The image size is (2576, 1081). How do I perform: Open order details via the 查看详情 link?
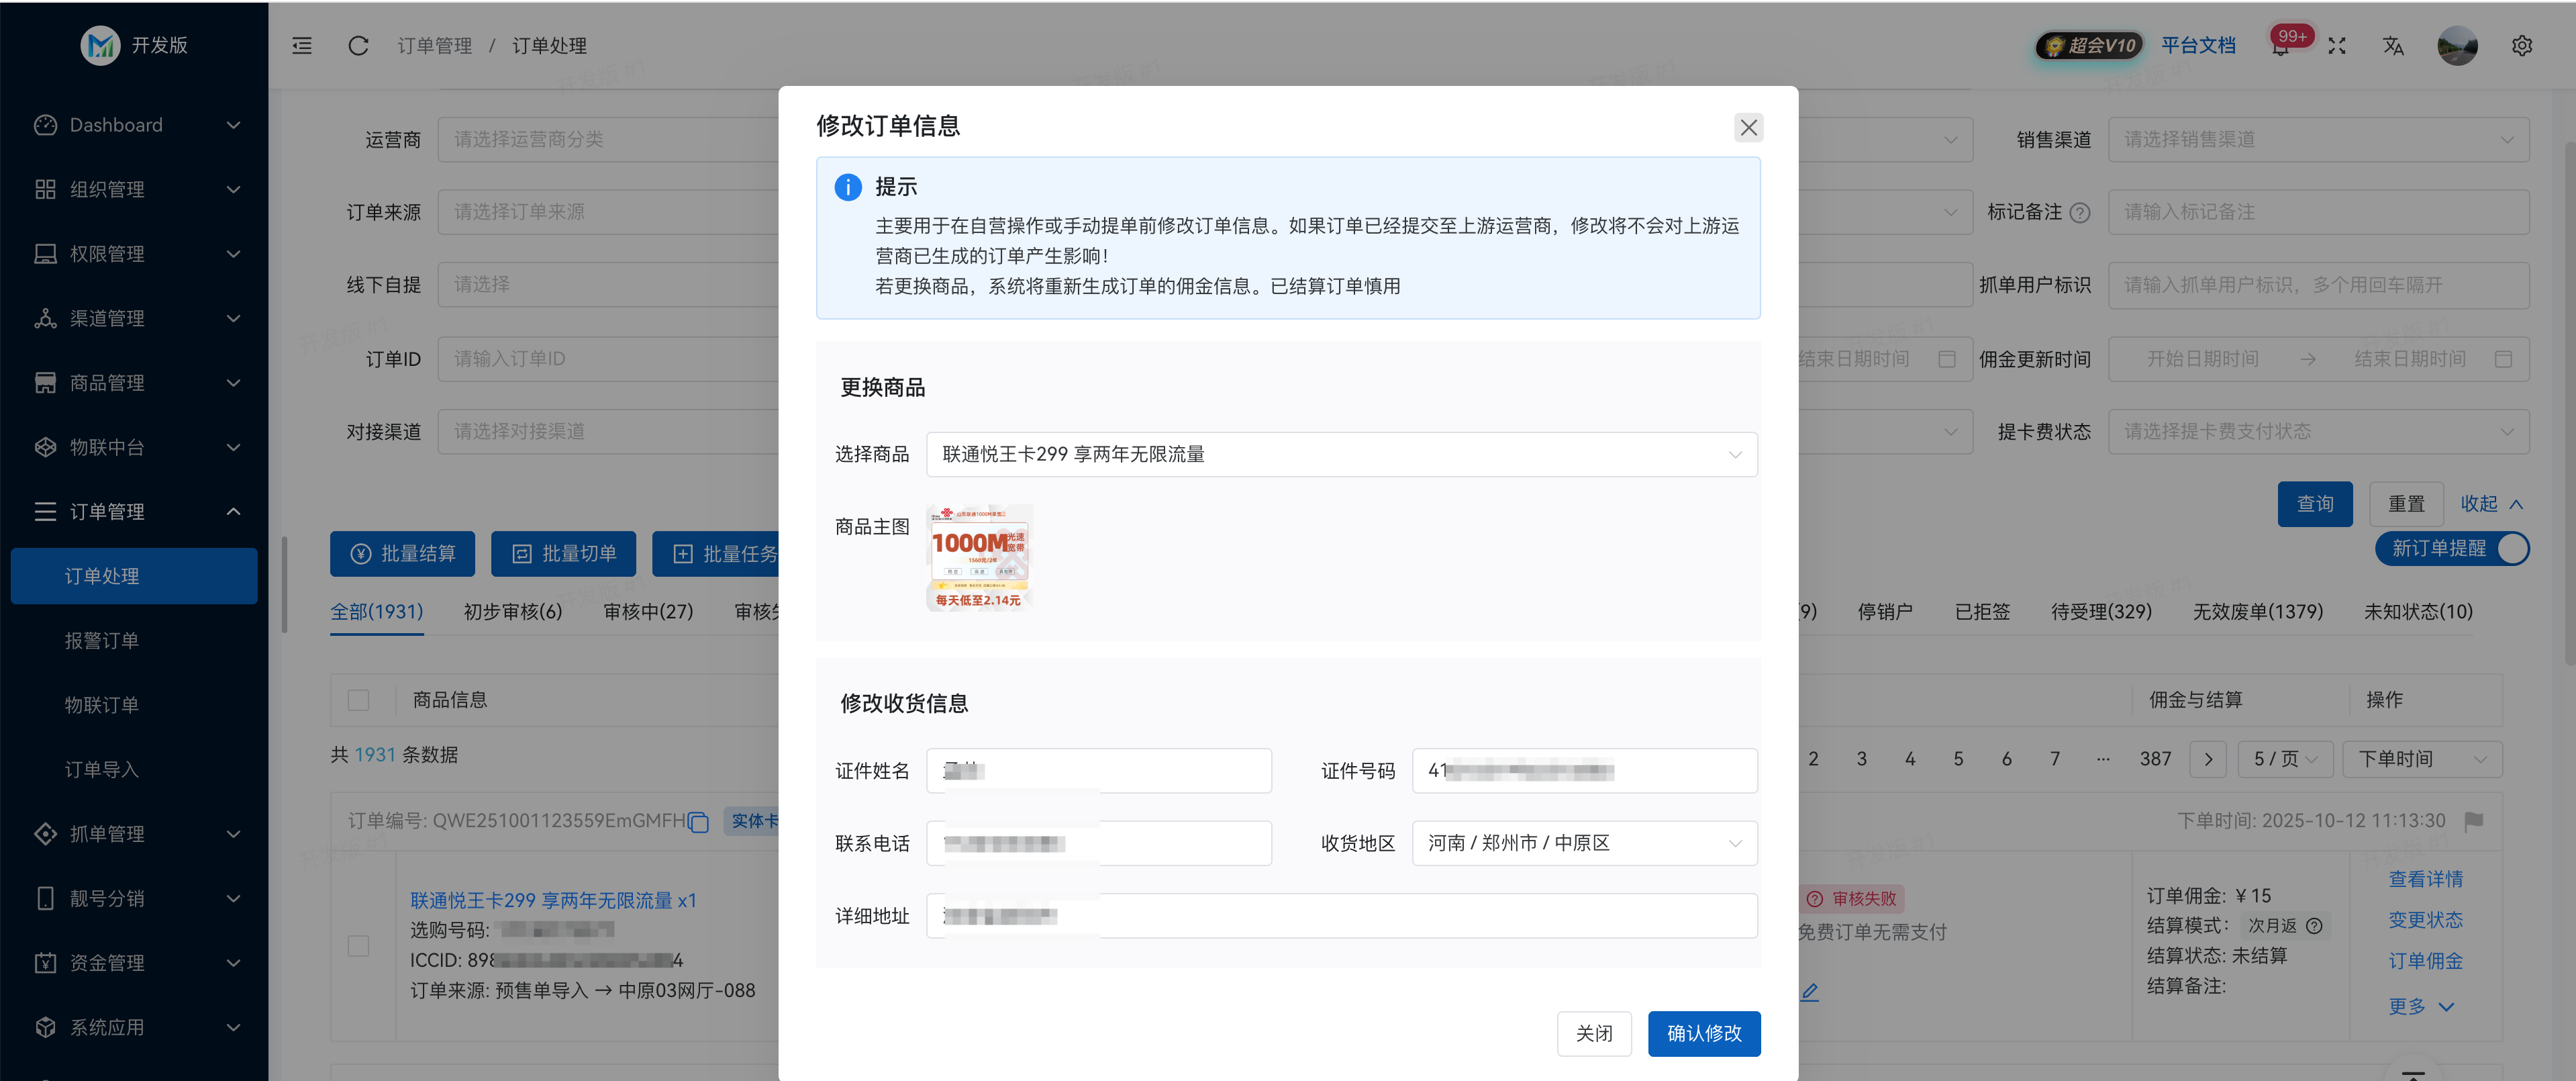click(x=2426, y=879)
